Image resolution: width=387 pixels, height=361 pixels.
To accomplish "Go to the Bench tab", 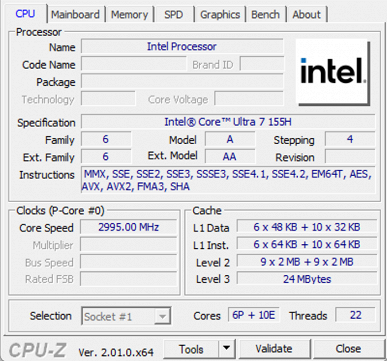I will click(266, 15).
